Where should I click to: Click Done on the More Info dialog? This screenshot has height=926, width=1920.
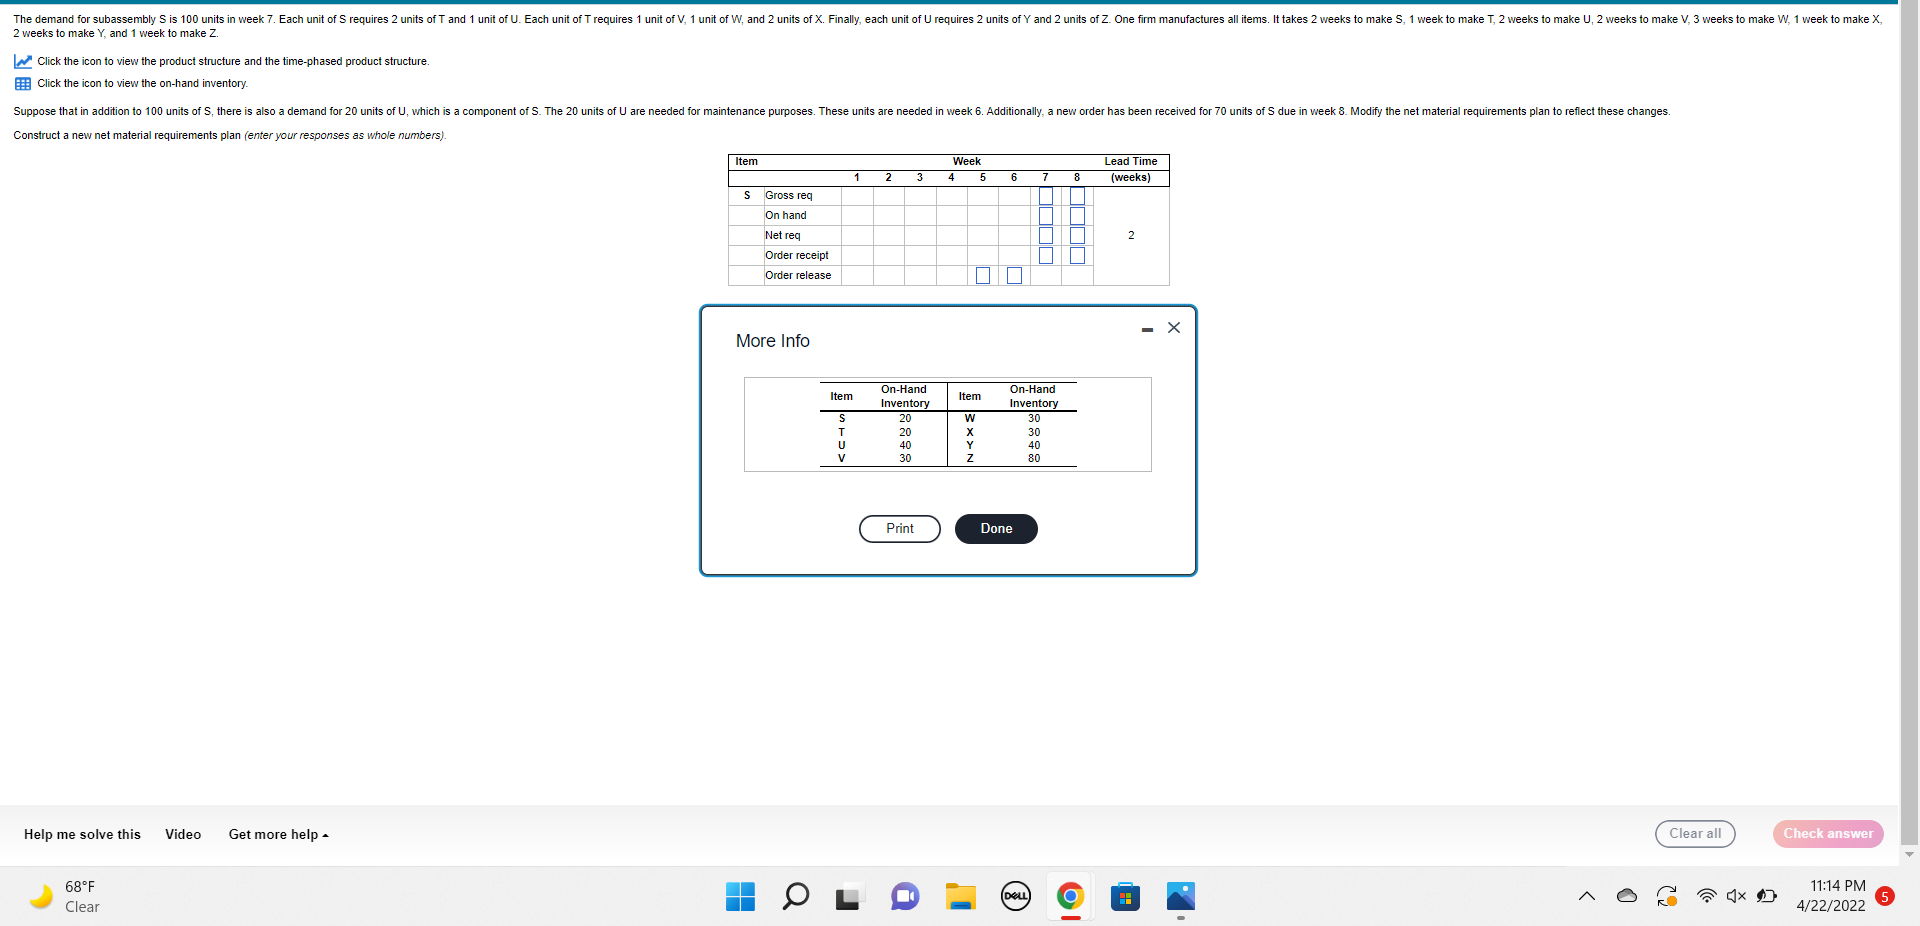point(995,528)
